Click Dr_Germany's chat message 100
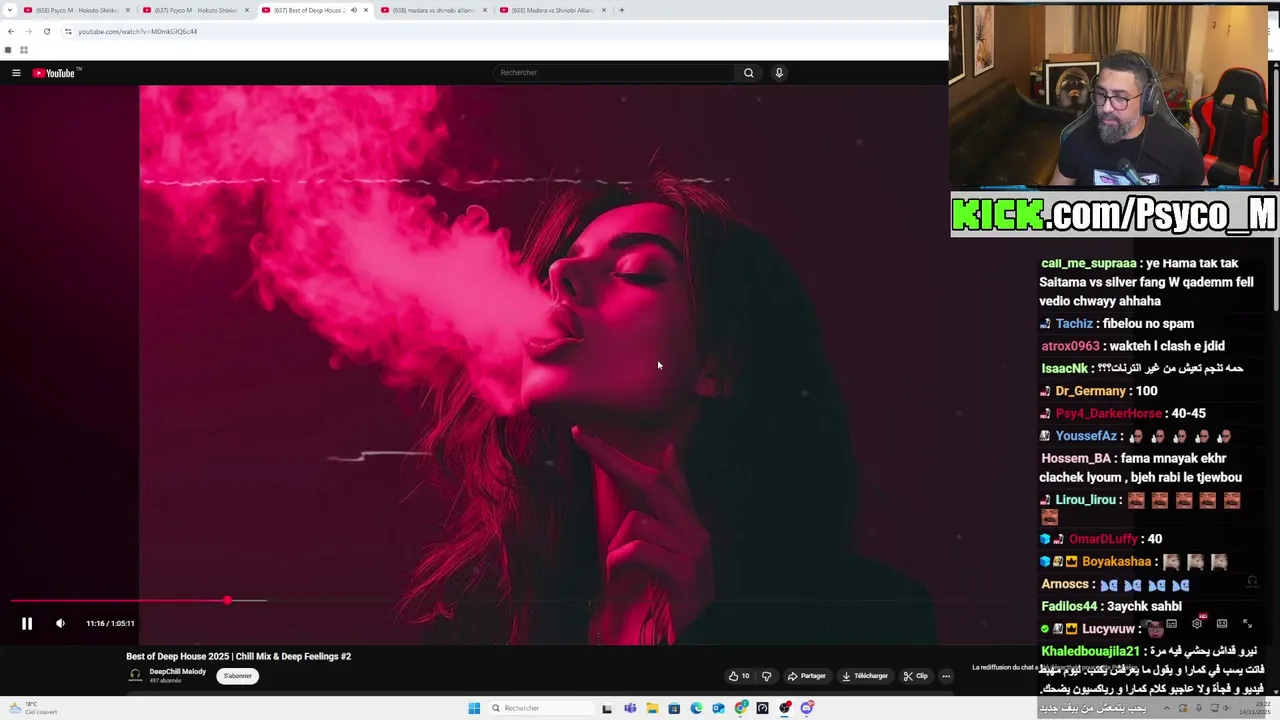 click(1146, 391)
